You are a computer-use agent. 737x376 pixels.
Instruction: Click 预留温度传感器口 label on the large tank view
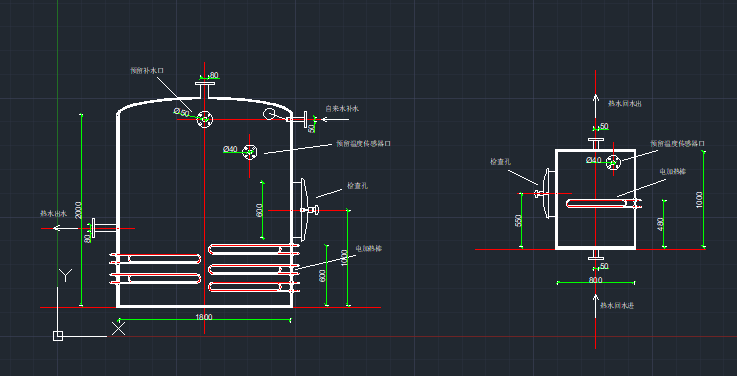tap(364, 144)
